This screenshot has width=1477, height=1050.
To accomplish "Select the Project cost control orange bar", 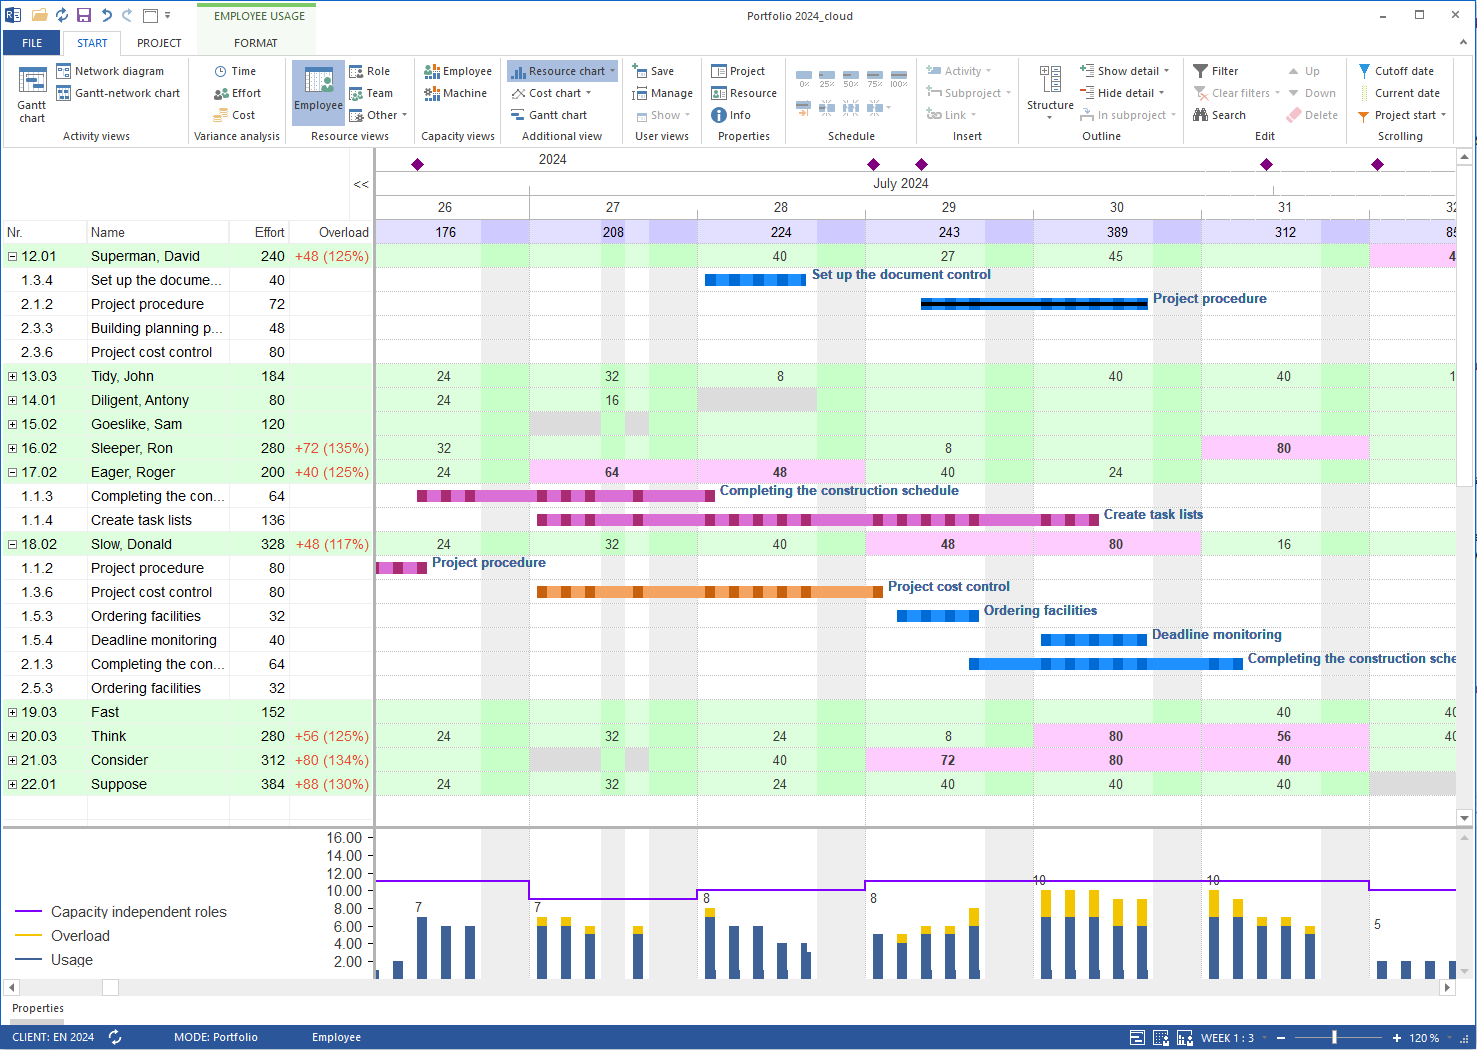I will coord(710,592).
